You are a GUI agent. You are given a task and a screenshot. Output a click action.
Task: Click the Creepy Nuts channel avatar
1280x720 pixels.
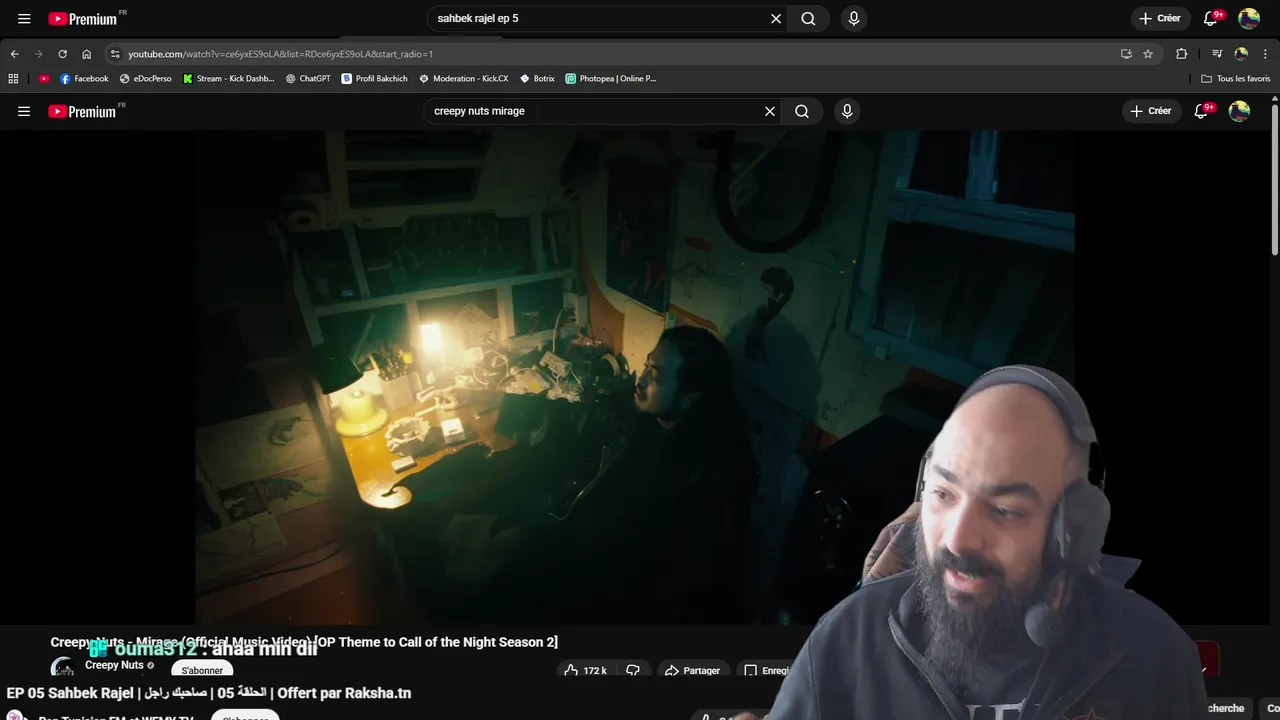(63, 668)
